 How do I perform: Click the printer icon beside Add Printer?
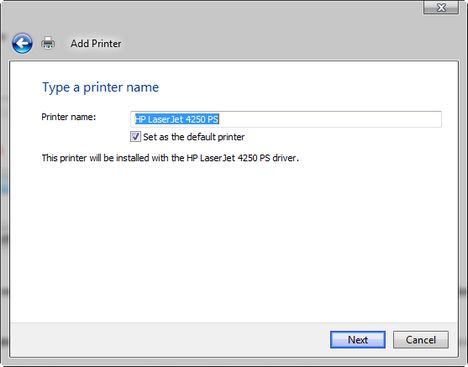(48, 43)
